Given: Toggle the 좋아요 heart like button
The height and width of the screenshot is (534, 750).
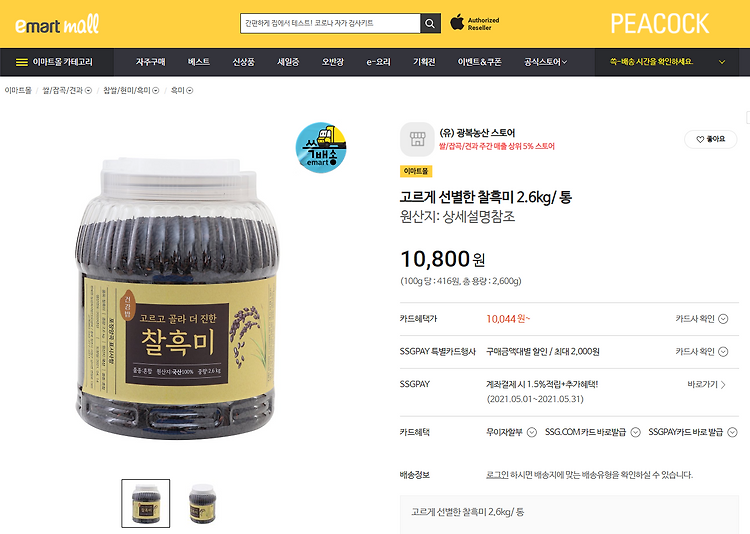Looking at the screenshot, I should tap(710, 139).
